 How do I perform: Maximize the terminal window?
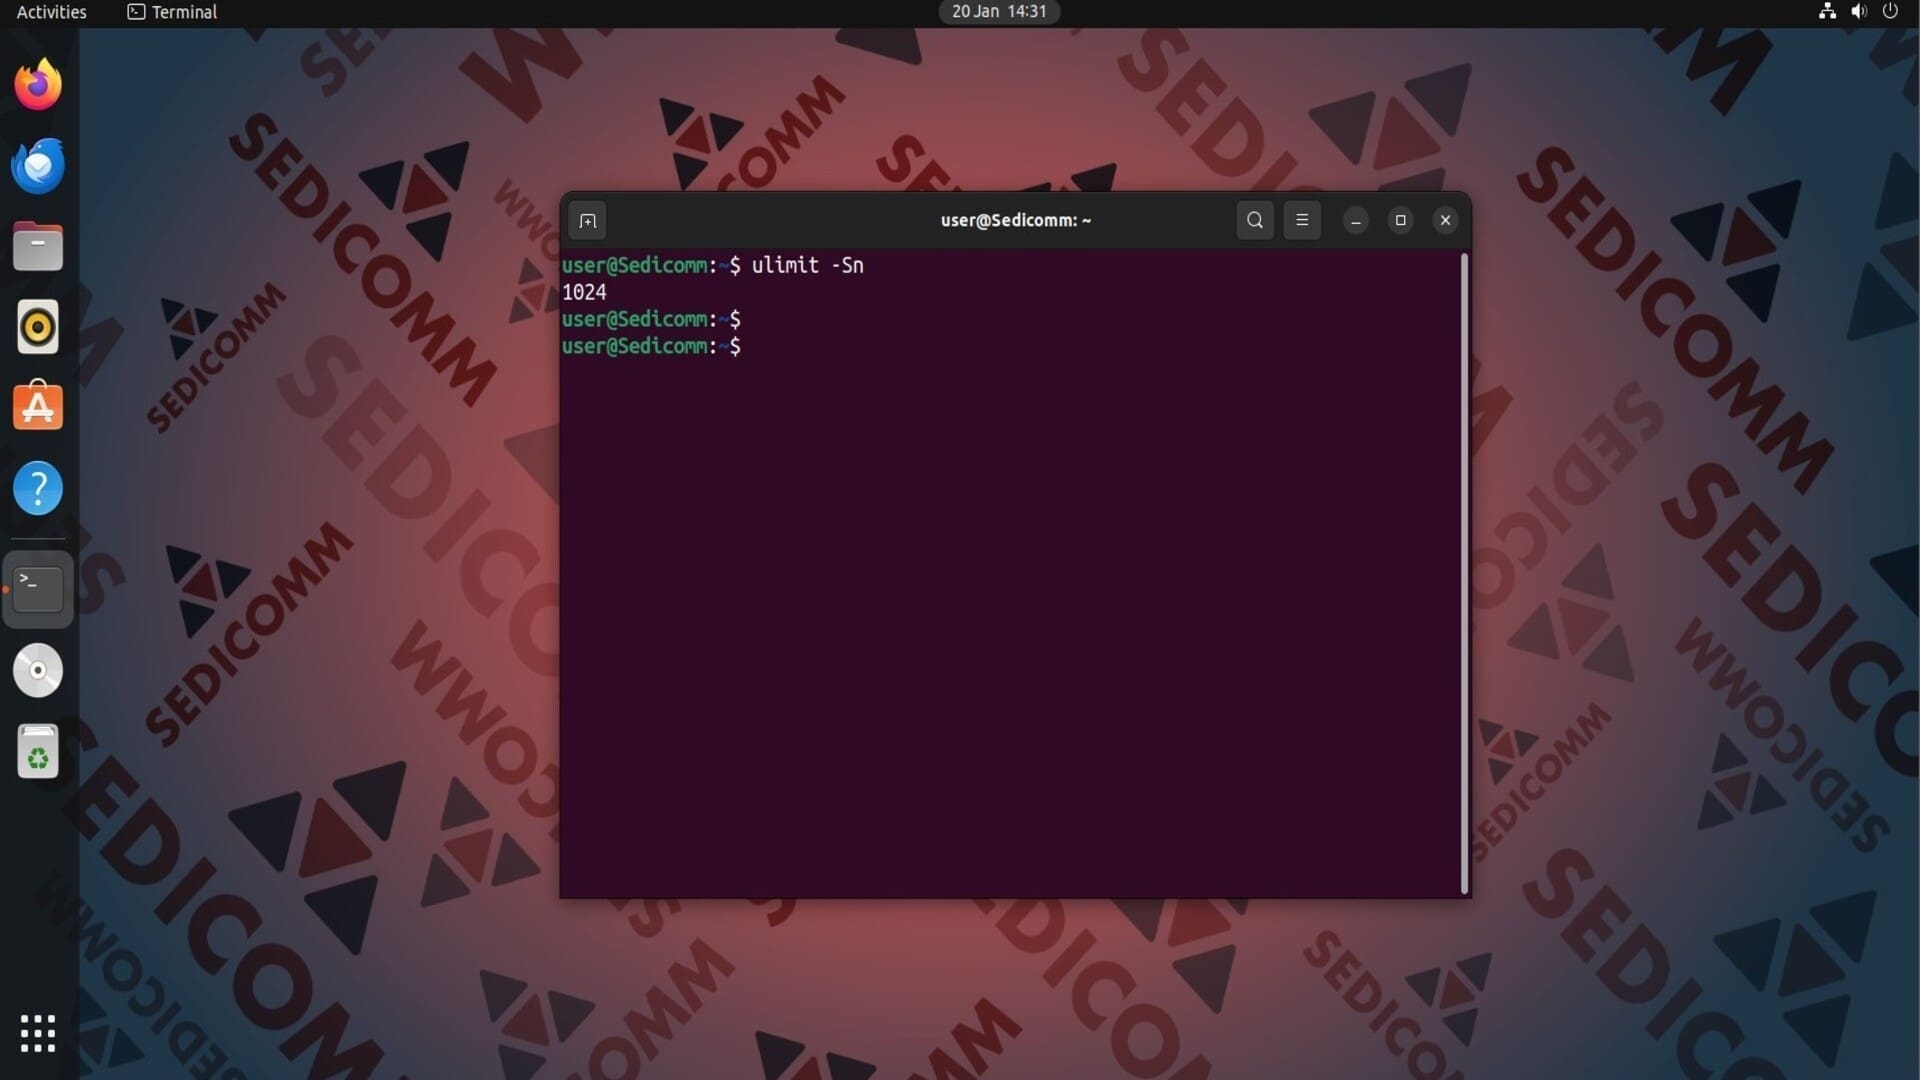1400,220
